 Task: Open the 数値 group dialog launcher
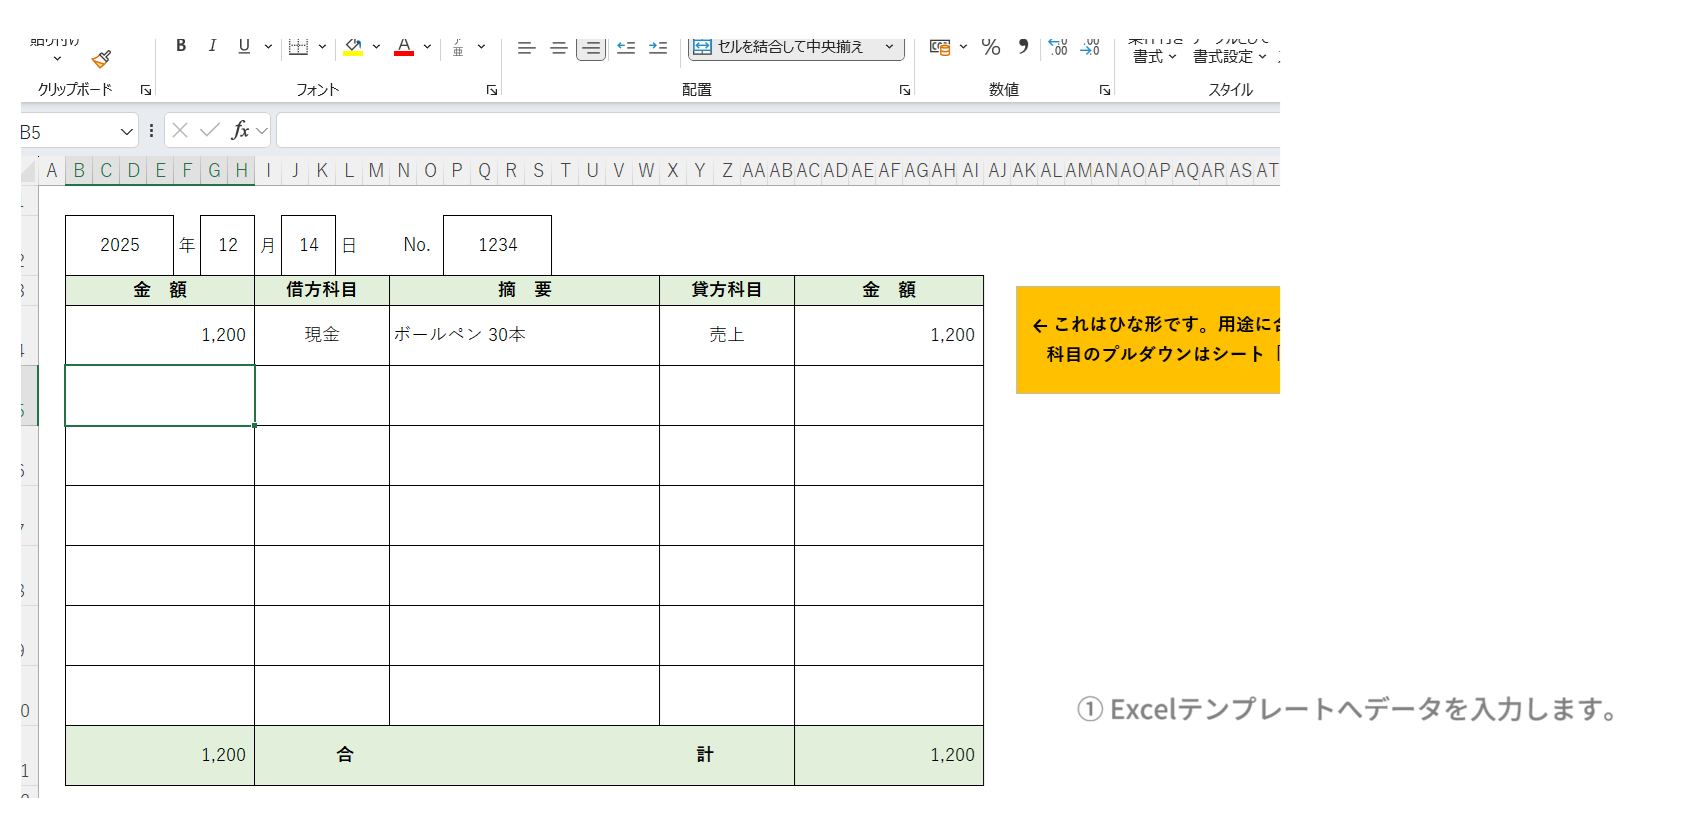click(x=1105, y=90)
